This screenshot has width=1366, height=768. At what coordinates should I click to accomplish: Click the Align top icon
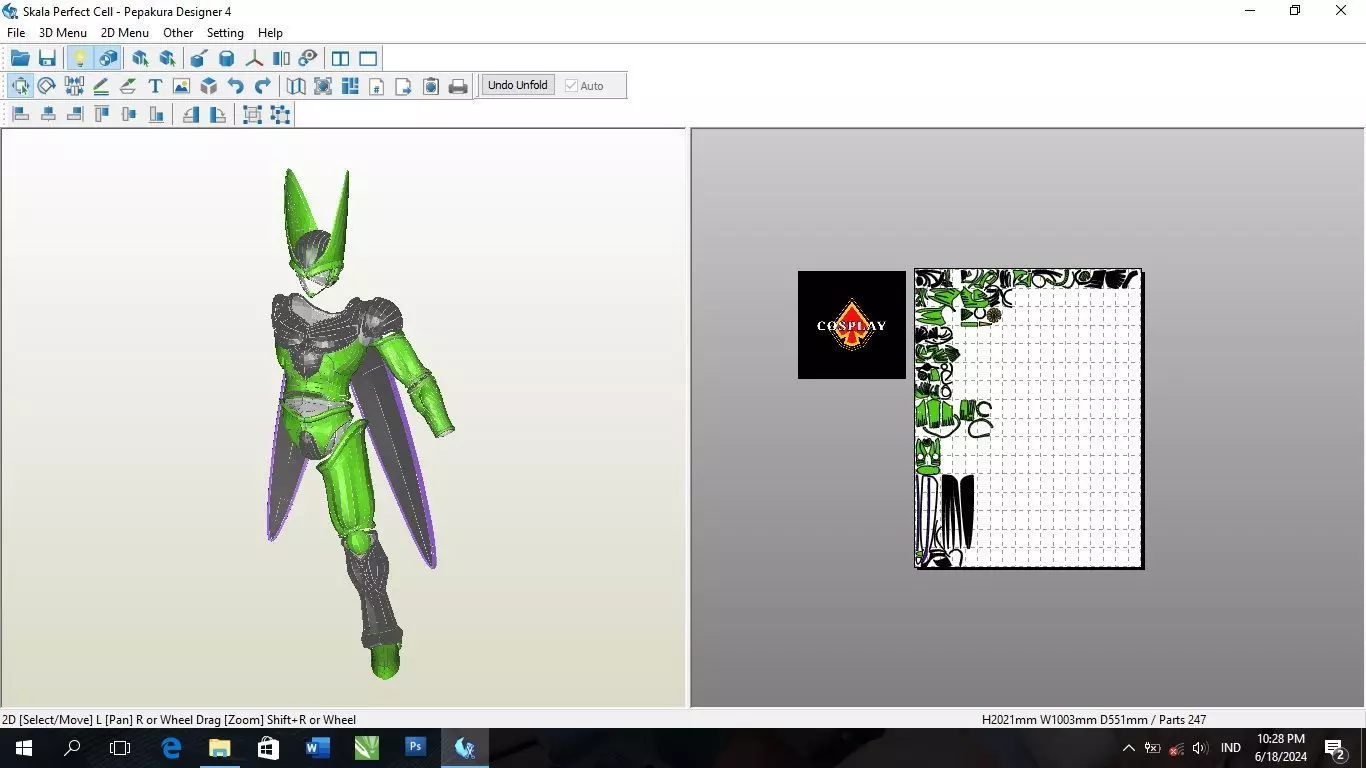(x=101, y=114)
